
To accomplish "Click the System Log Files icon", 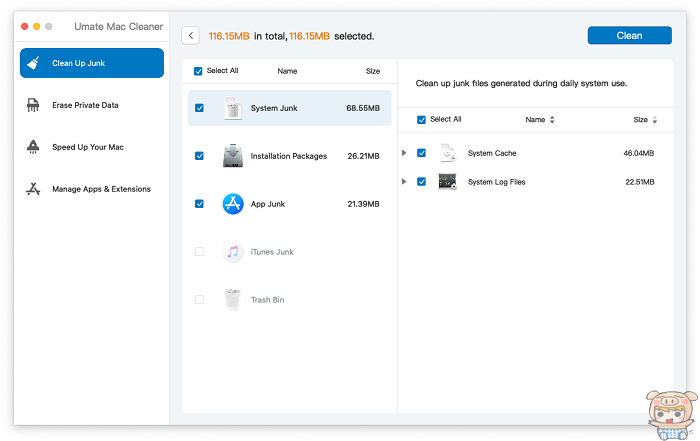I will [447, 182].
